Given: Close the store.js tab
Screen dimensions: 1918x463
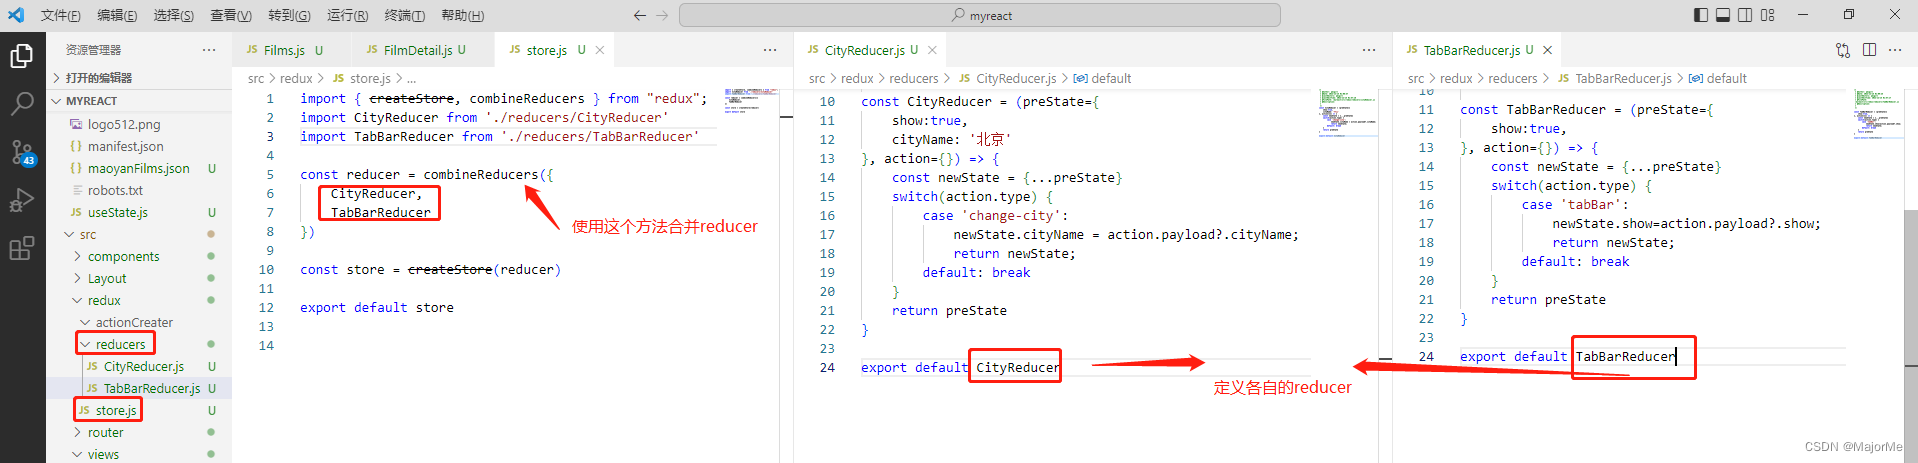Looking at the screenshot, I should click(600, 50).
